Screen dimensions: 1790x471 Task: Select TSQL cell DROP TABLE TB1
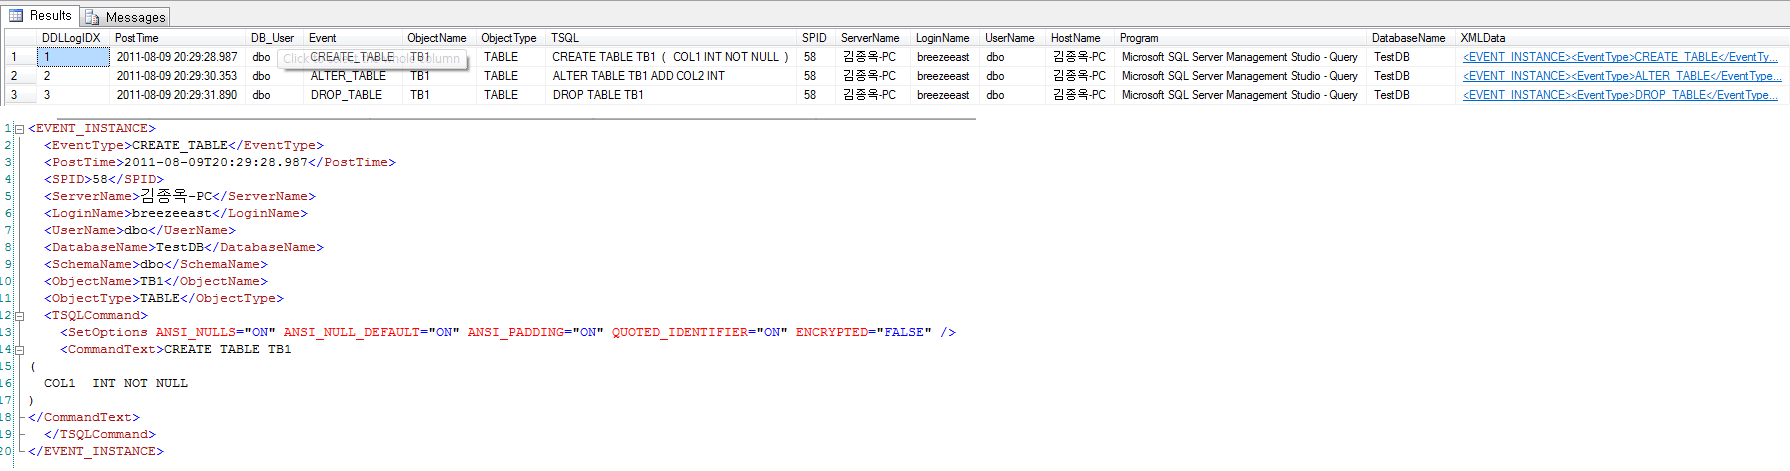tap(672, 95)
